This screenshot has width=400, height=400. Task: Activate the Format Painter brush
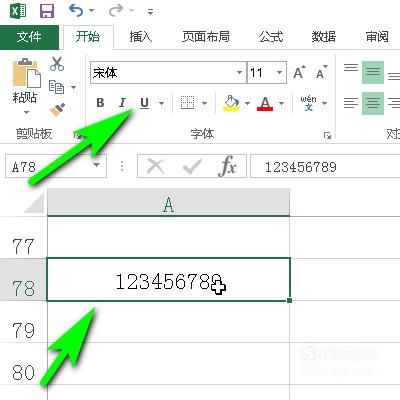click(57, 110)
